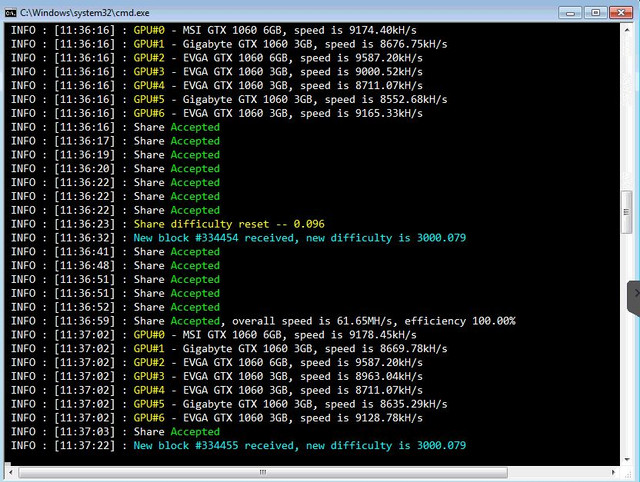This screenshot has height=482, width=640.
Task: Click the title text C:\Windows\system32\cmd.exe
Action: pos(84,13)
